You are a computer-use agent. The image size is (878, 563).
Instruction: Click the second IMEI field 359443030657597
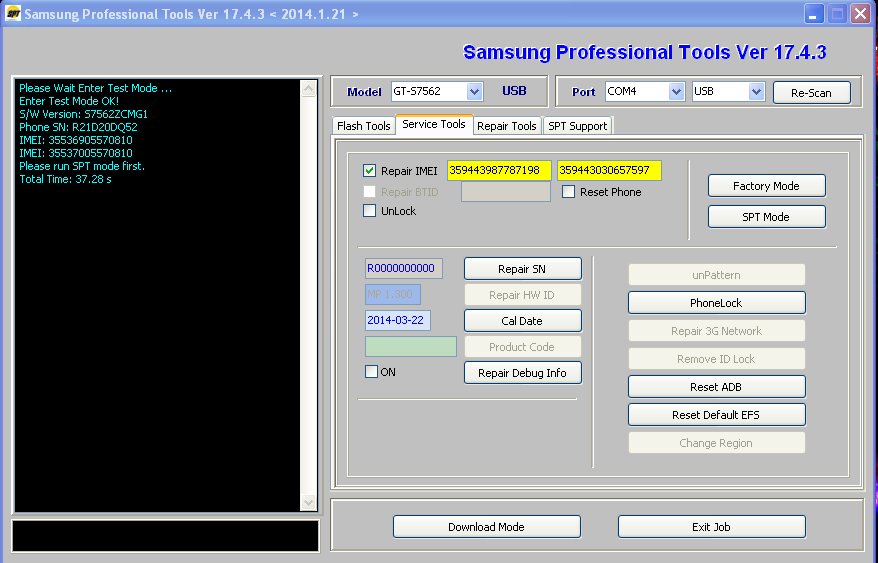coord(609,170)
